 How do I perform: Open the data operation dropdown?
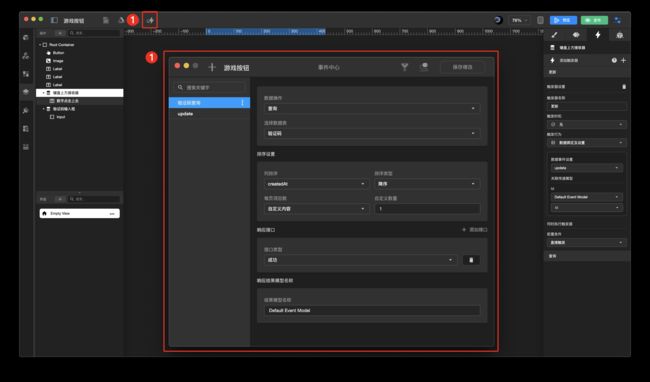[372, 108]
